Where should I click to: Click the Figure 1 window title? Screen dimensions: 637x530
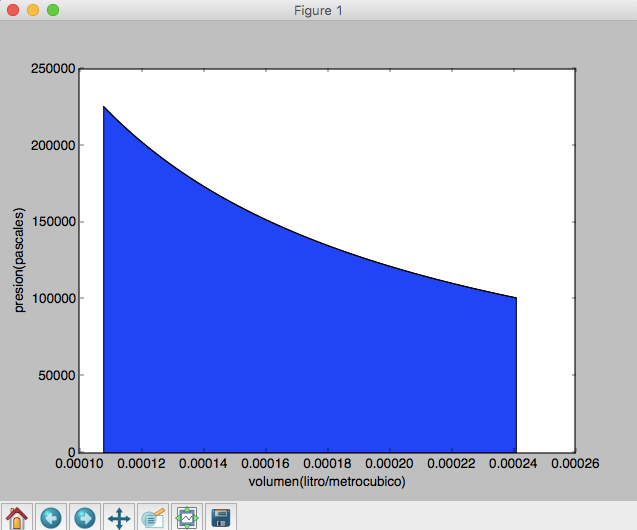pyautogui.click(x=318, y=11)
